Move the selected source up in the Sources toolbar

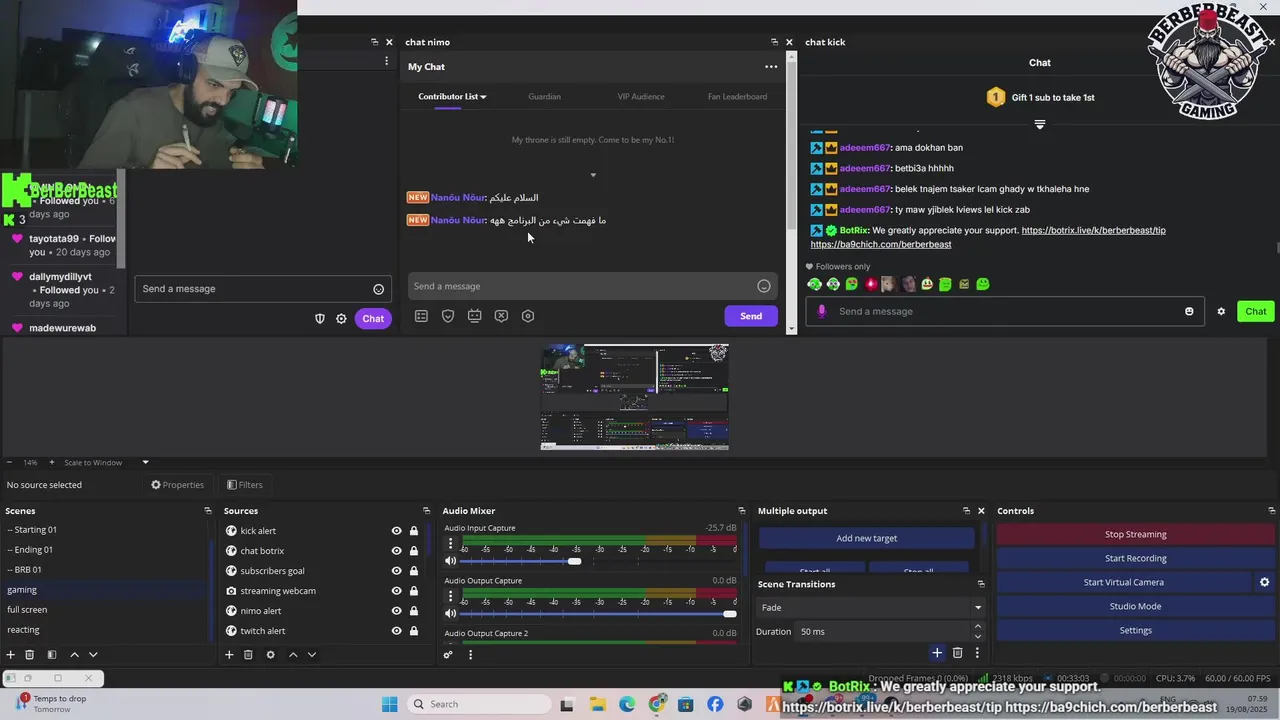click(293, 655)
